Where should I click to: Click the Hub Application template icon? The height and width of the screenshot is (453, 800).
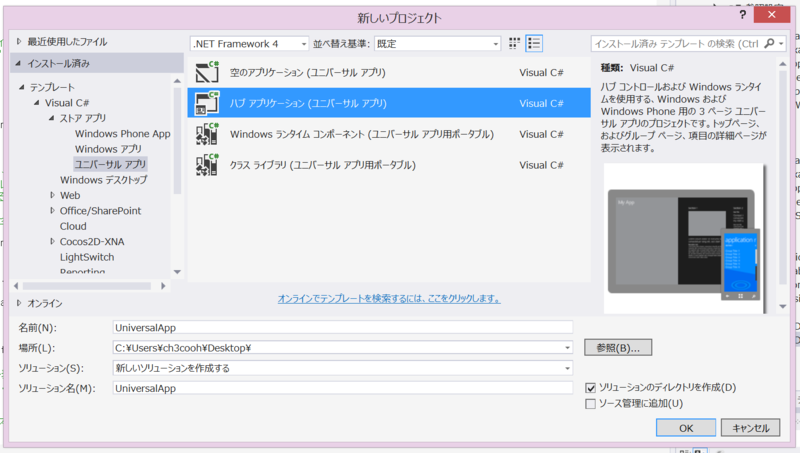click(x=207, y=103)
